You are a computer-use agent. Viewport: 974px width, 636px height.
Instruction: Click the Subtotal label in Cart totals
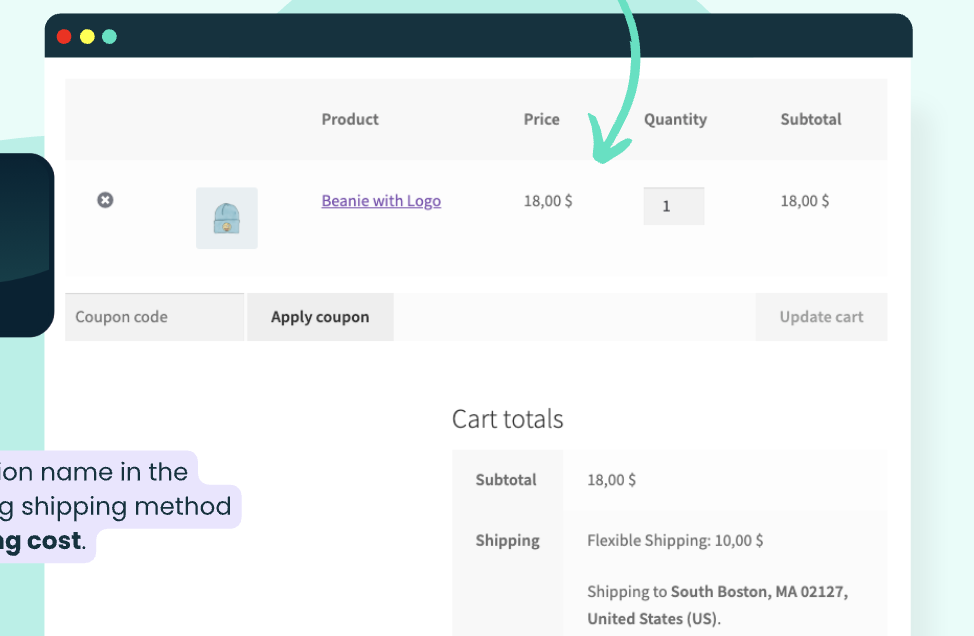click(x=506, y=479)
